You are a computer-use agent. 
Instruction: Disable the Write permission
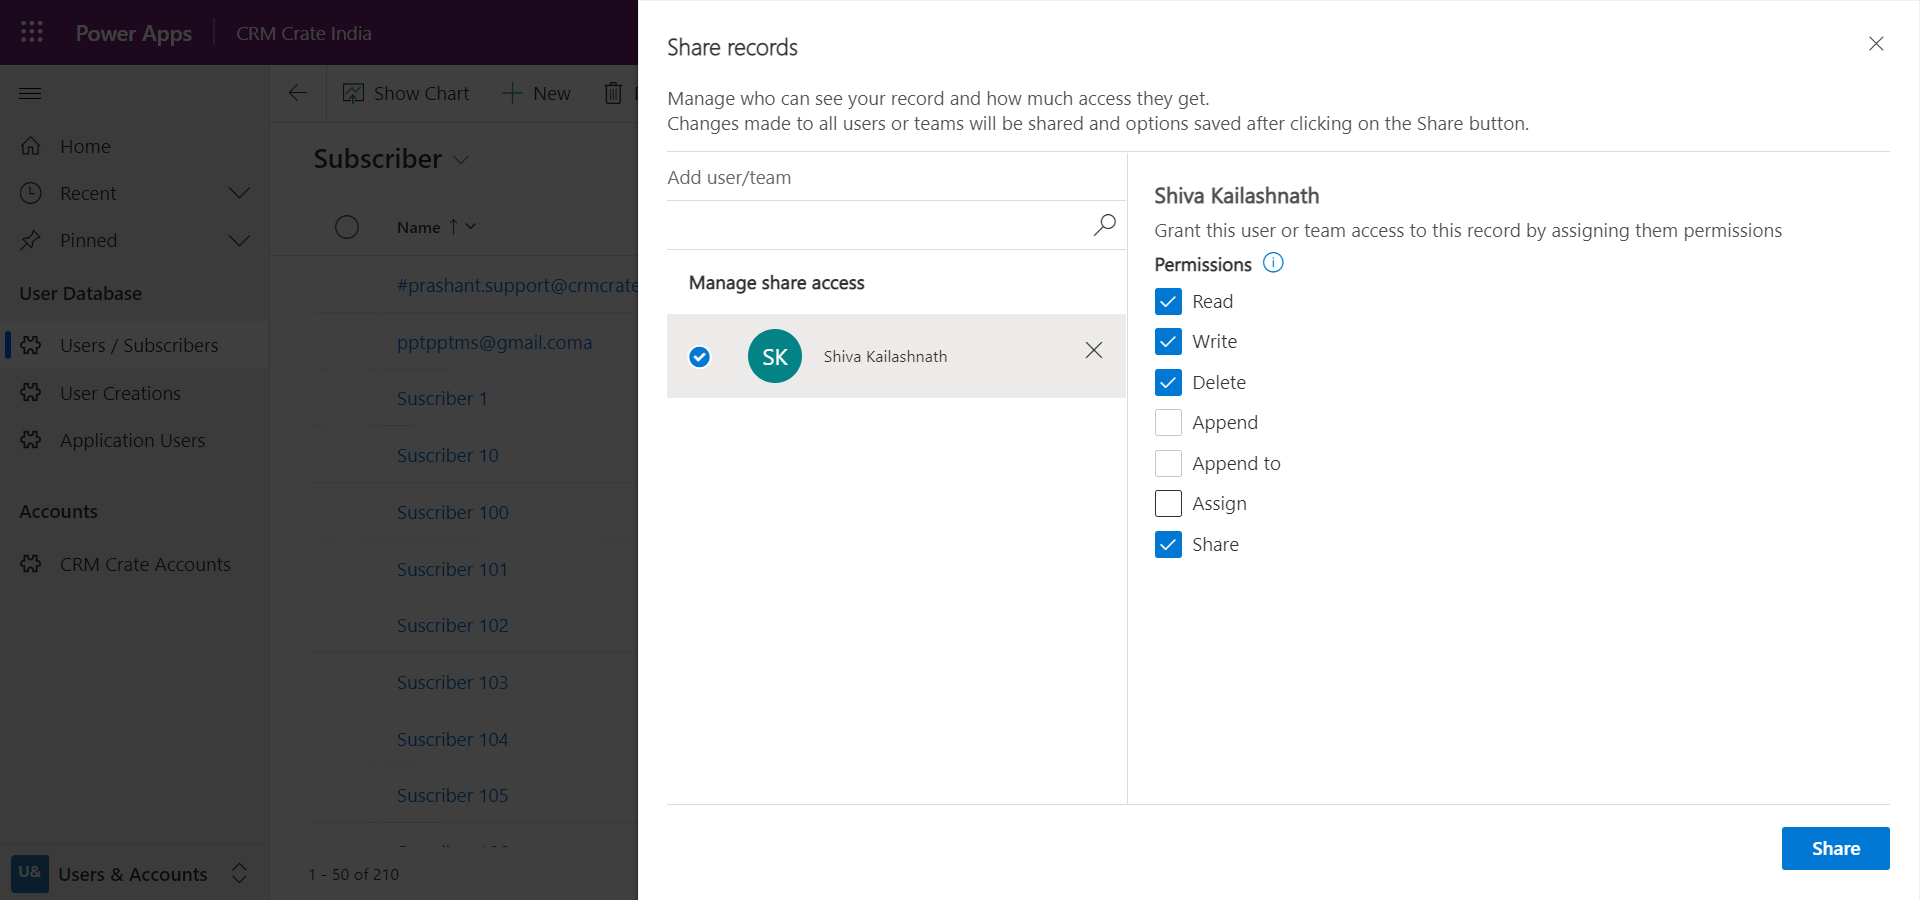point(1167,341)
